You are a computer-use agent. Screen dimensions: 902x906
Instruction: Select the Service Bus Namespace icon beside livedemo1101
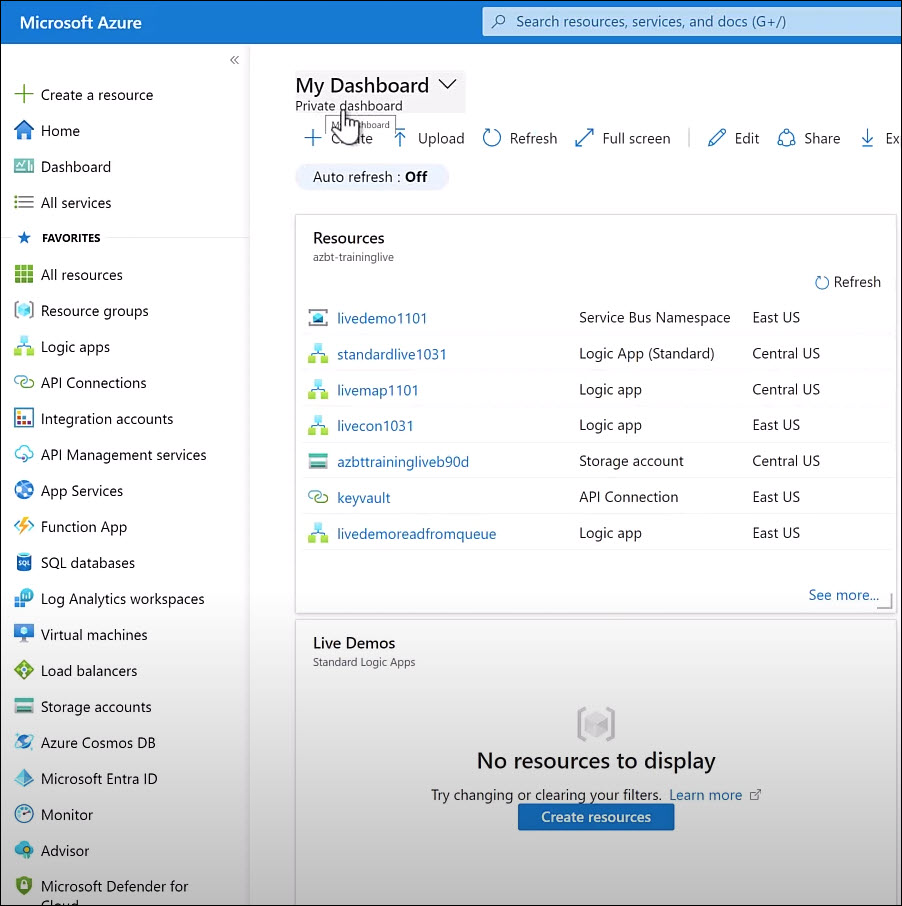[x=318, y=317]
